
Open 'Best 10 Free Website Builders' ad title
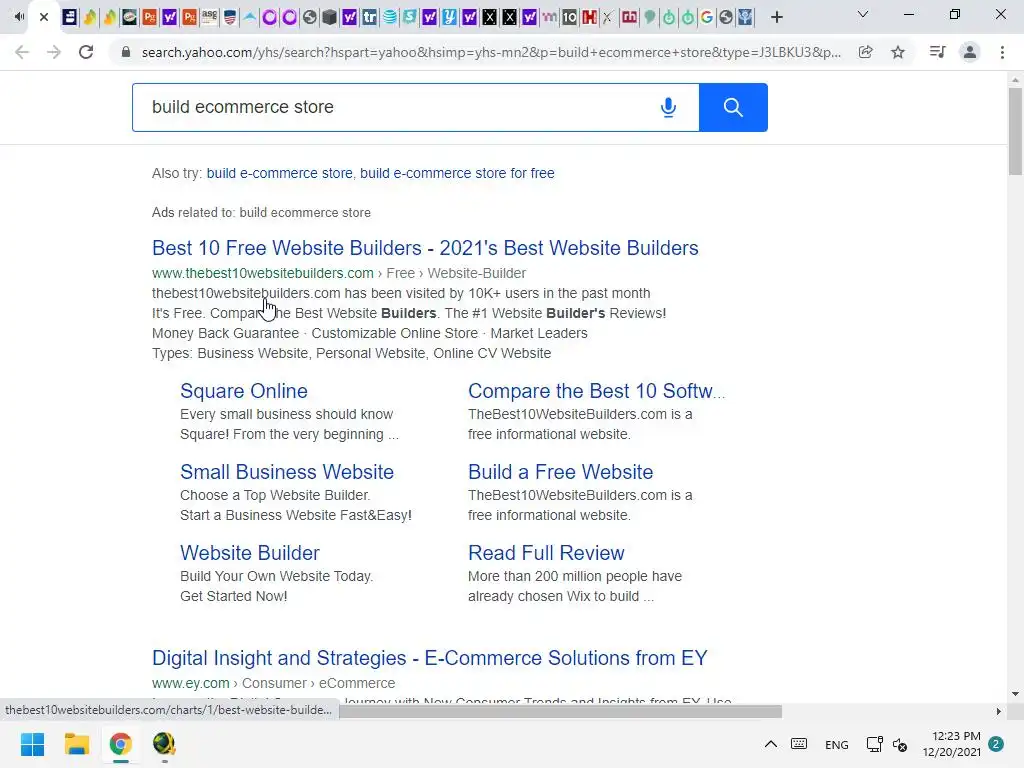tap(425, 248)
